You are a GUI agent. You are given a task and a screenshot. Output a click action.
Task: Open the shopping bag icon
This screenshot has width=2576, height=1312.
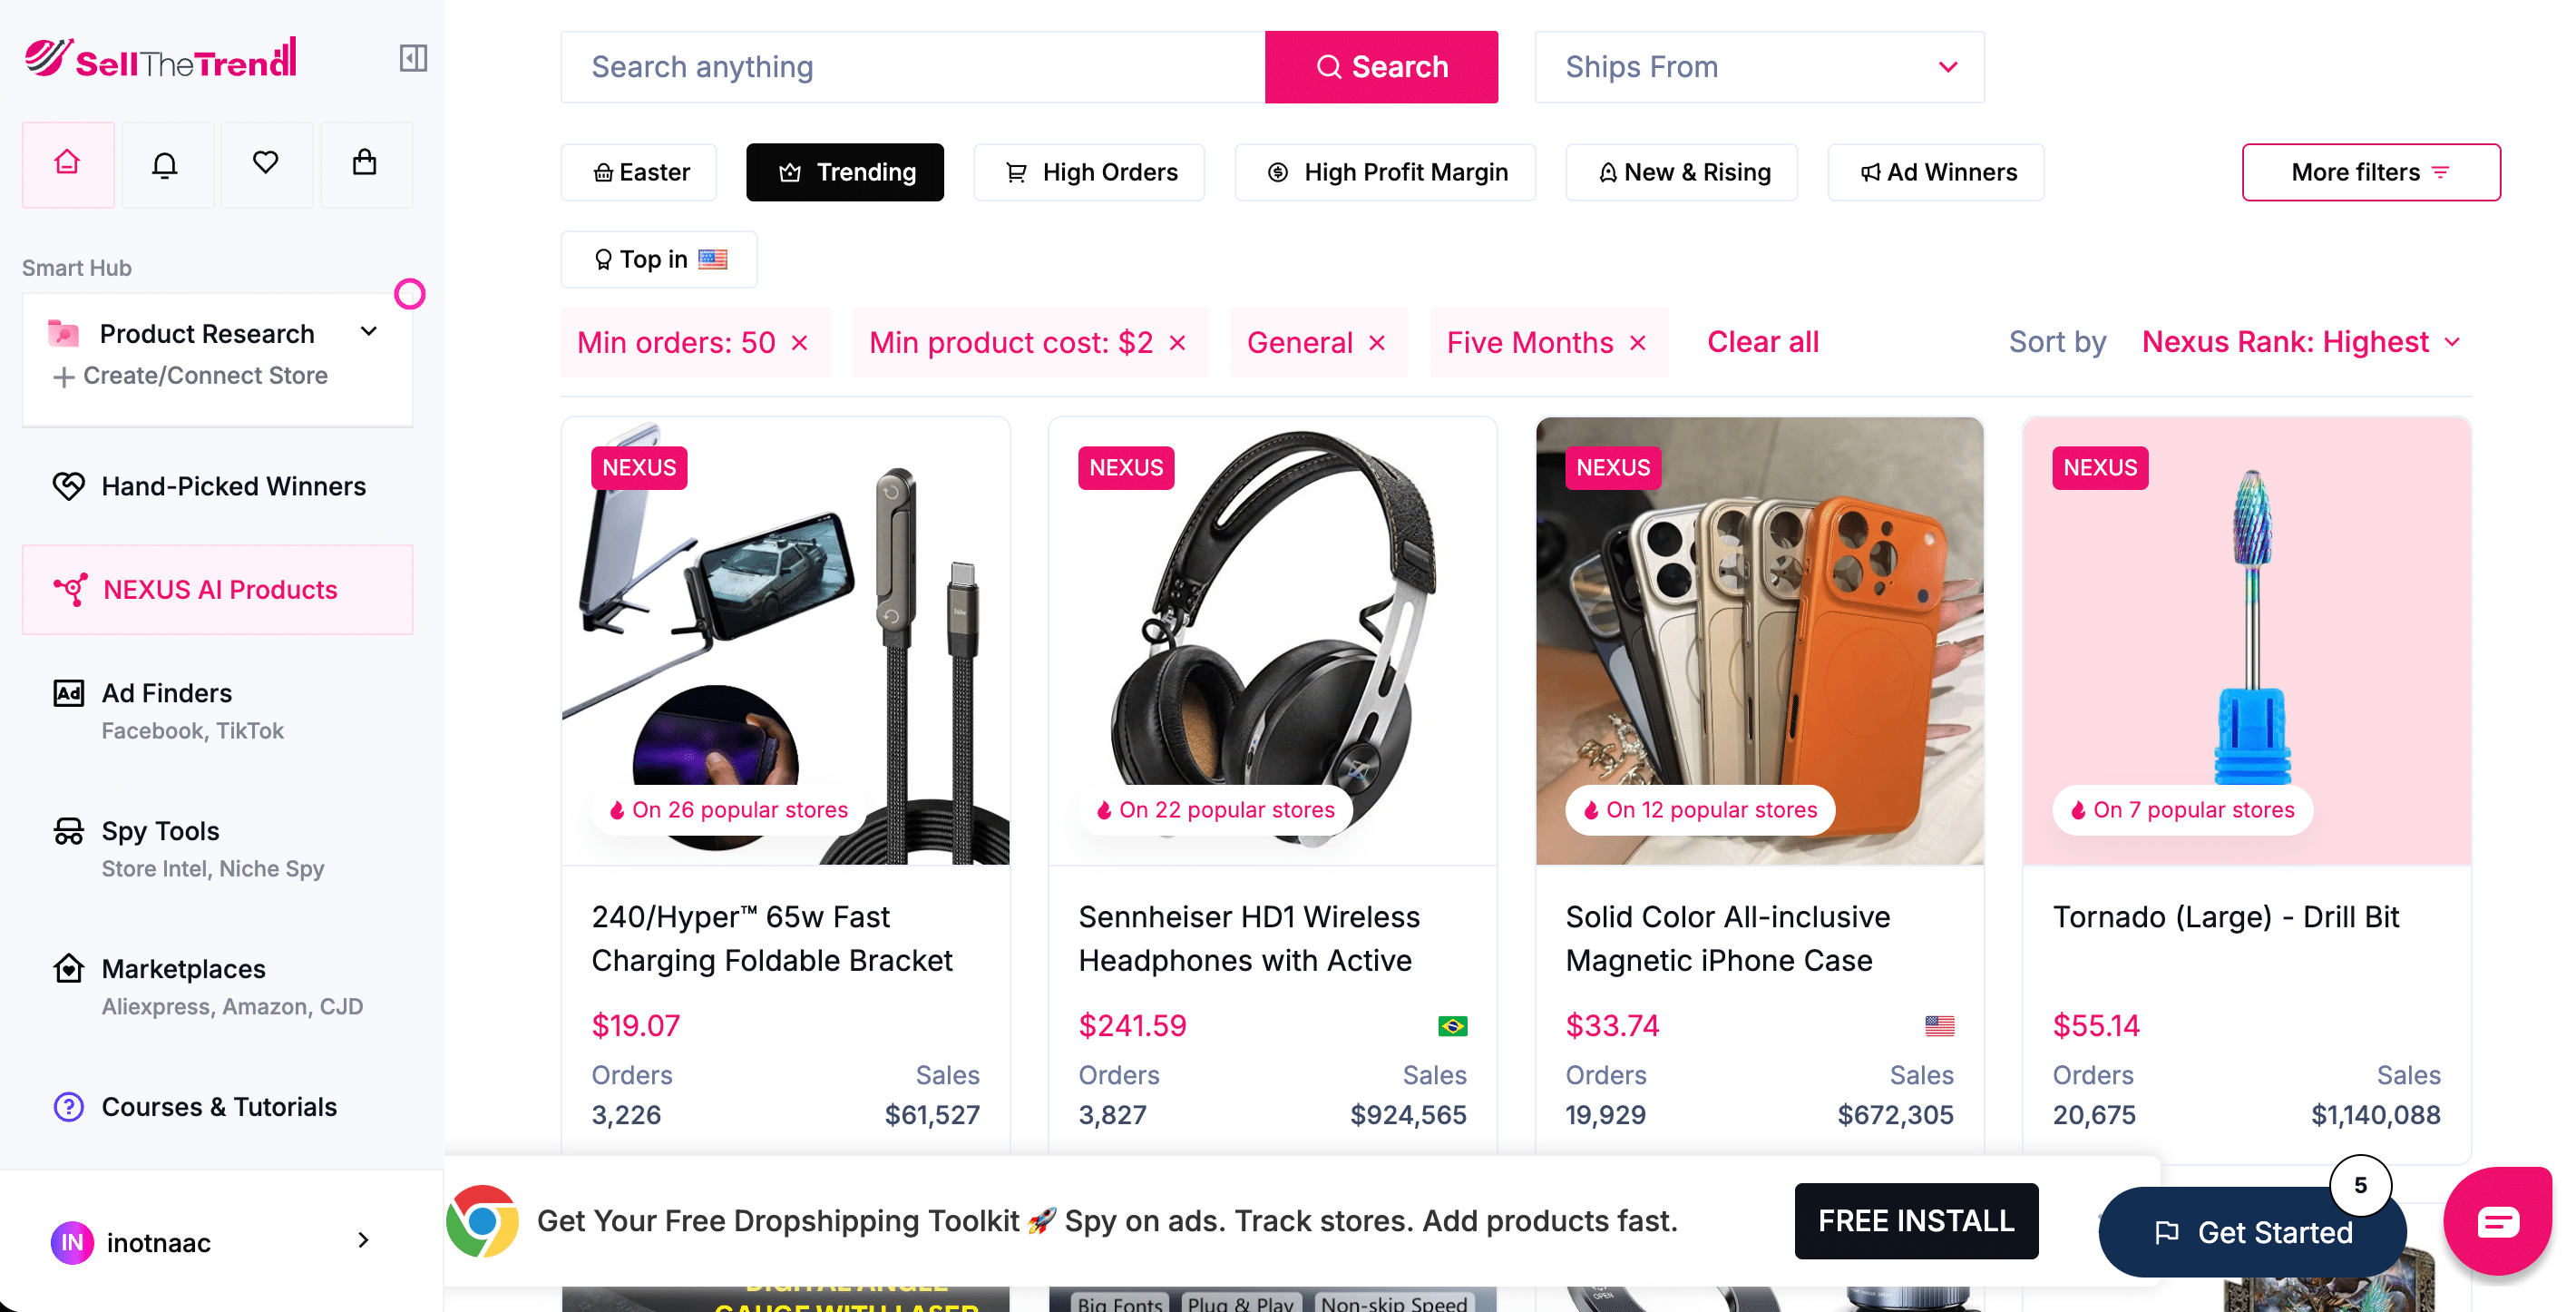[x=365, y=164]
